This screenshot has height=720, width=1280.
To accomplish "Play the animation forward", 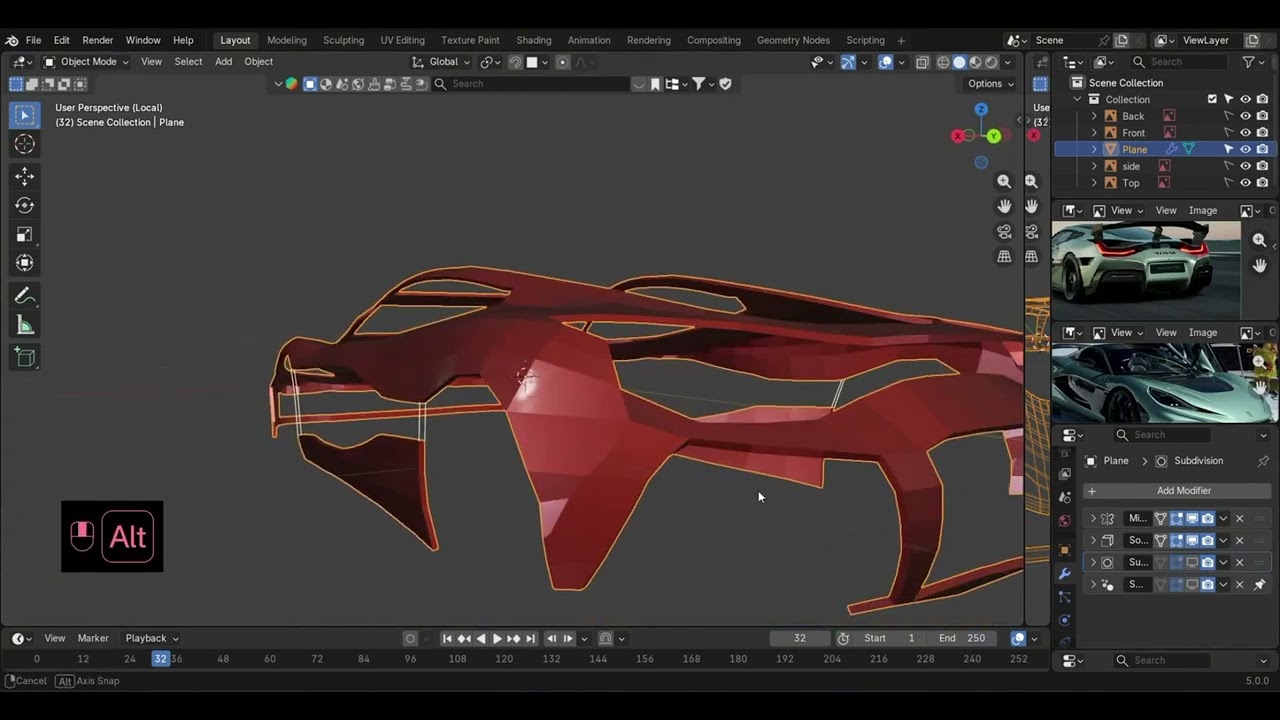I will [x=497, y=638].
